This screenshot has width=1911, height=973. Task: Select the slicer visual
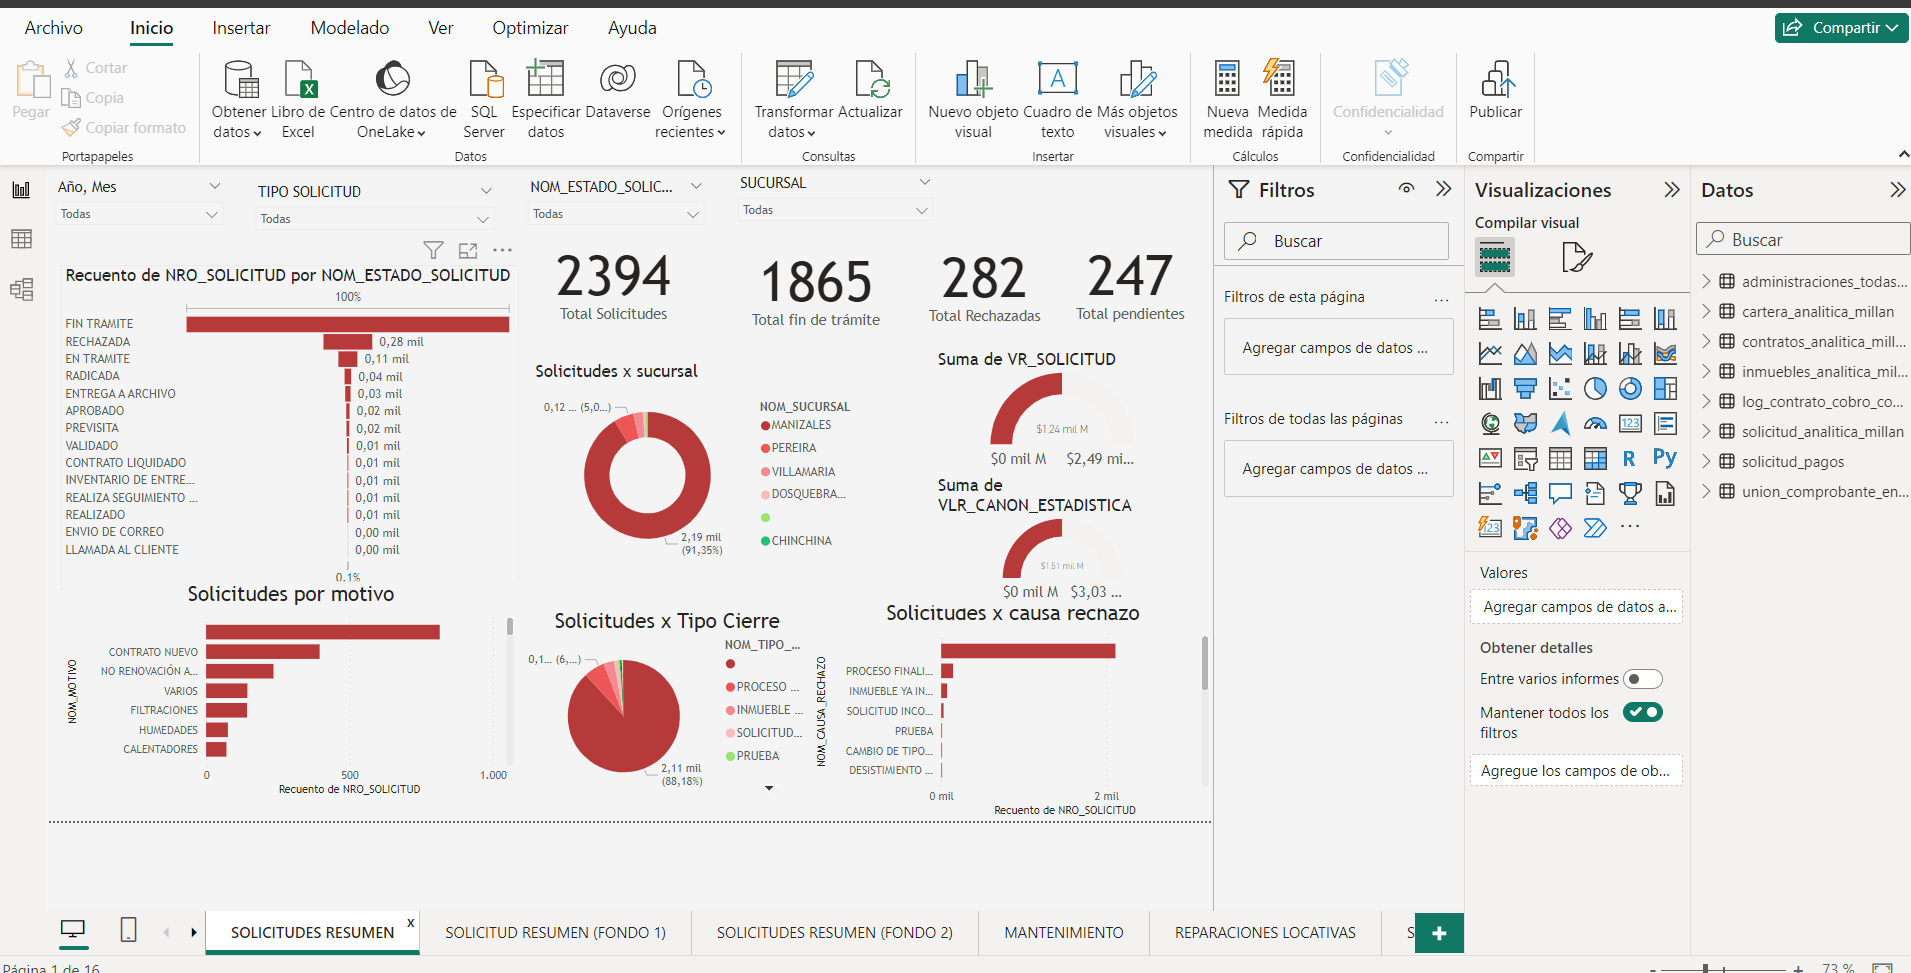pos(1525,459)
